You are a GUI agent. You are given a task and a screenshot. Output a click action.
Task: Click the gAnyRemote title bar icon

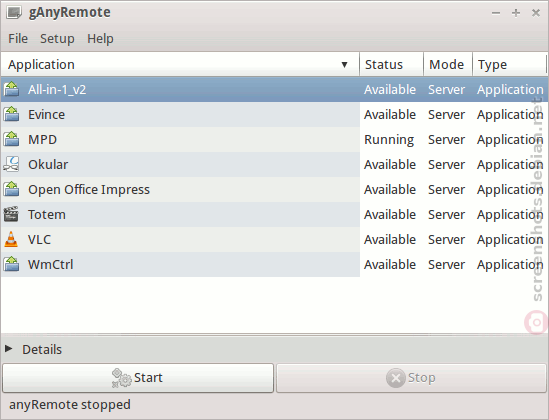(x=14, y=13)
